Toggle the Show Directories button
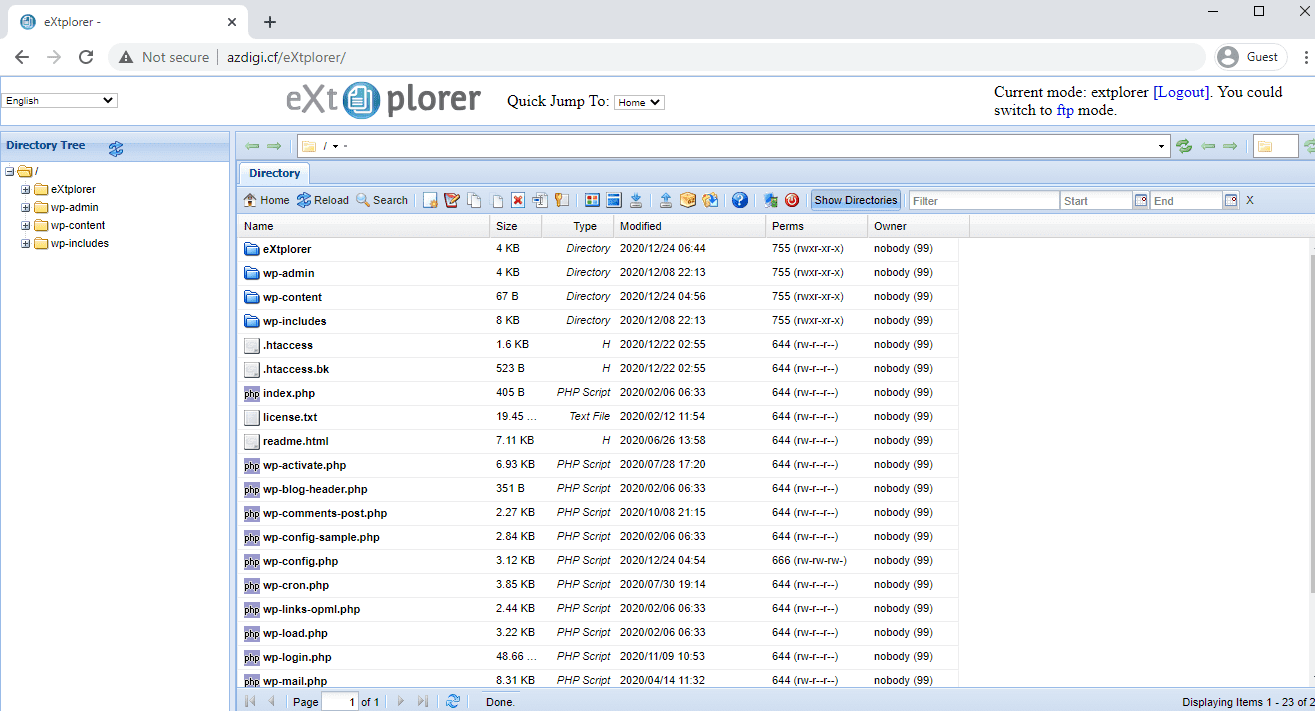This screenshot has width=1315, height=711. [856, 200]
